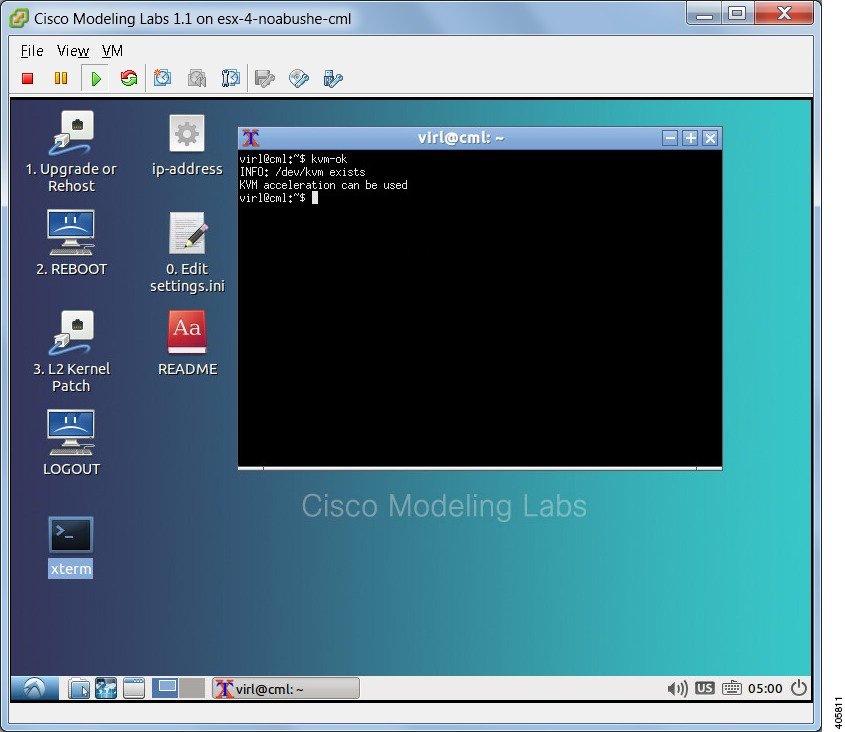Viewport: 845px width, 732px height.
Task: Launch the web browser globe icon in taskbar
Action: (106, 688)
